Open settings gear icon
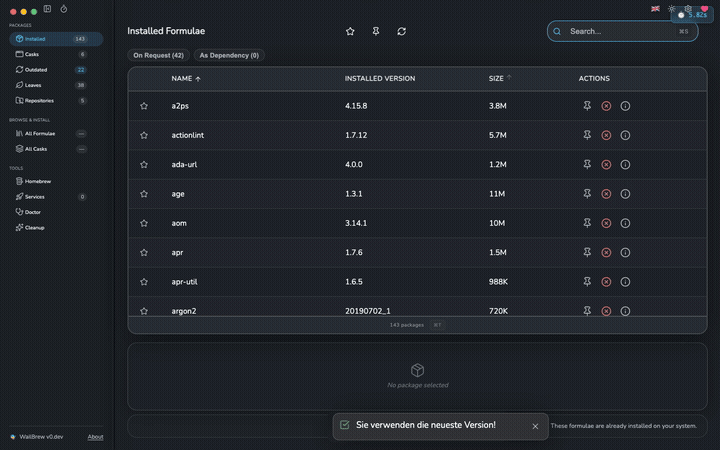This screenshot has height=450, width=720. tap(688, 9)
